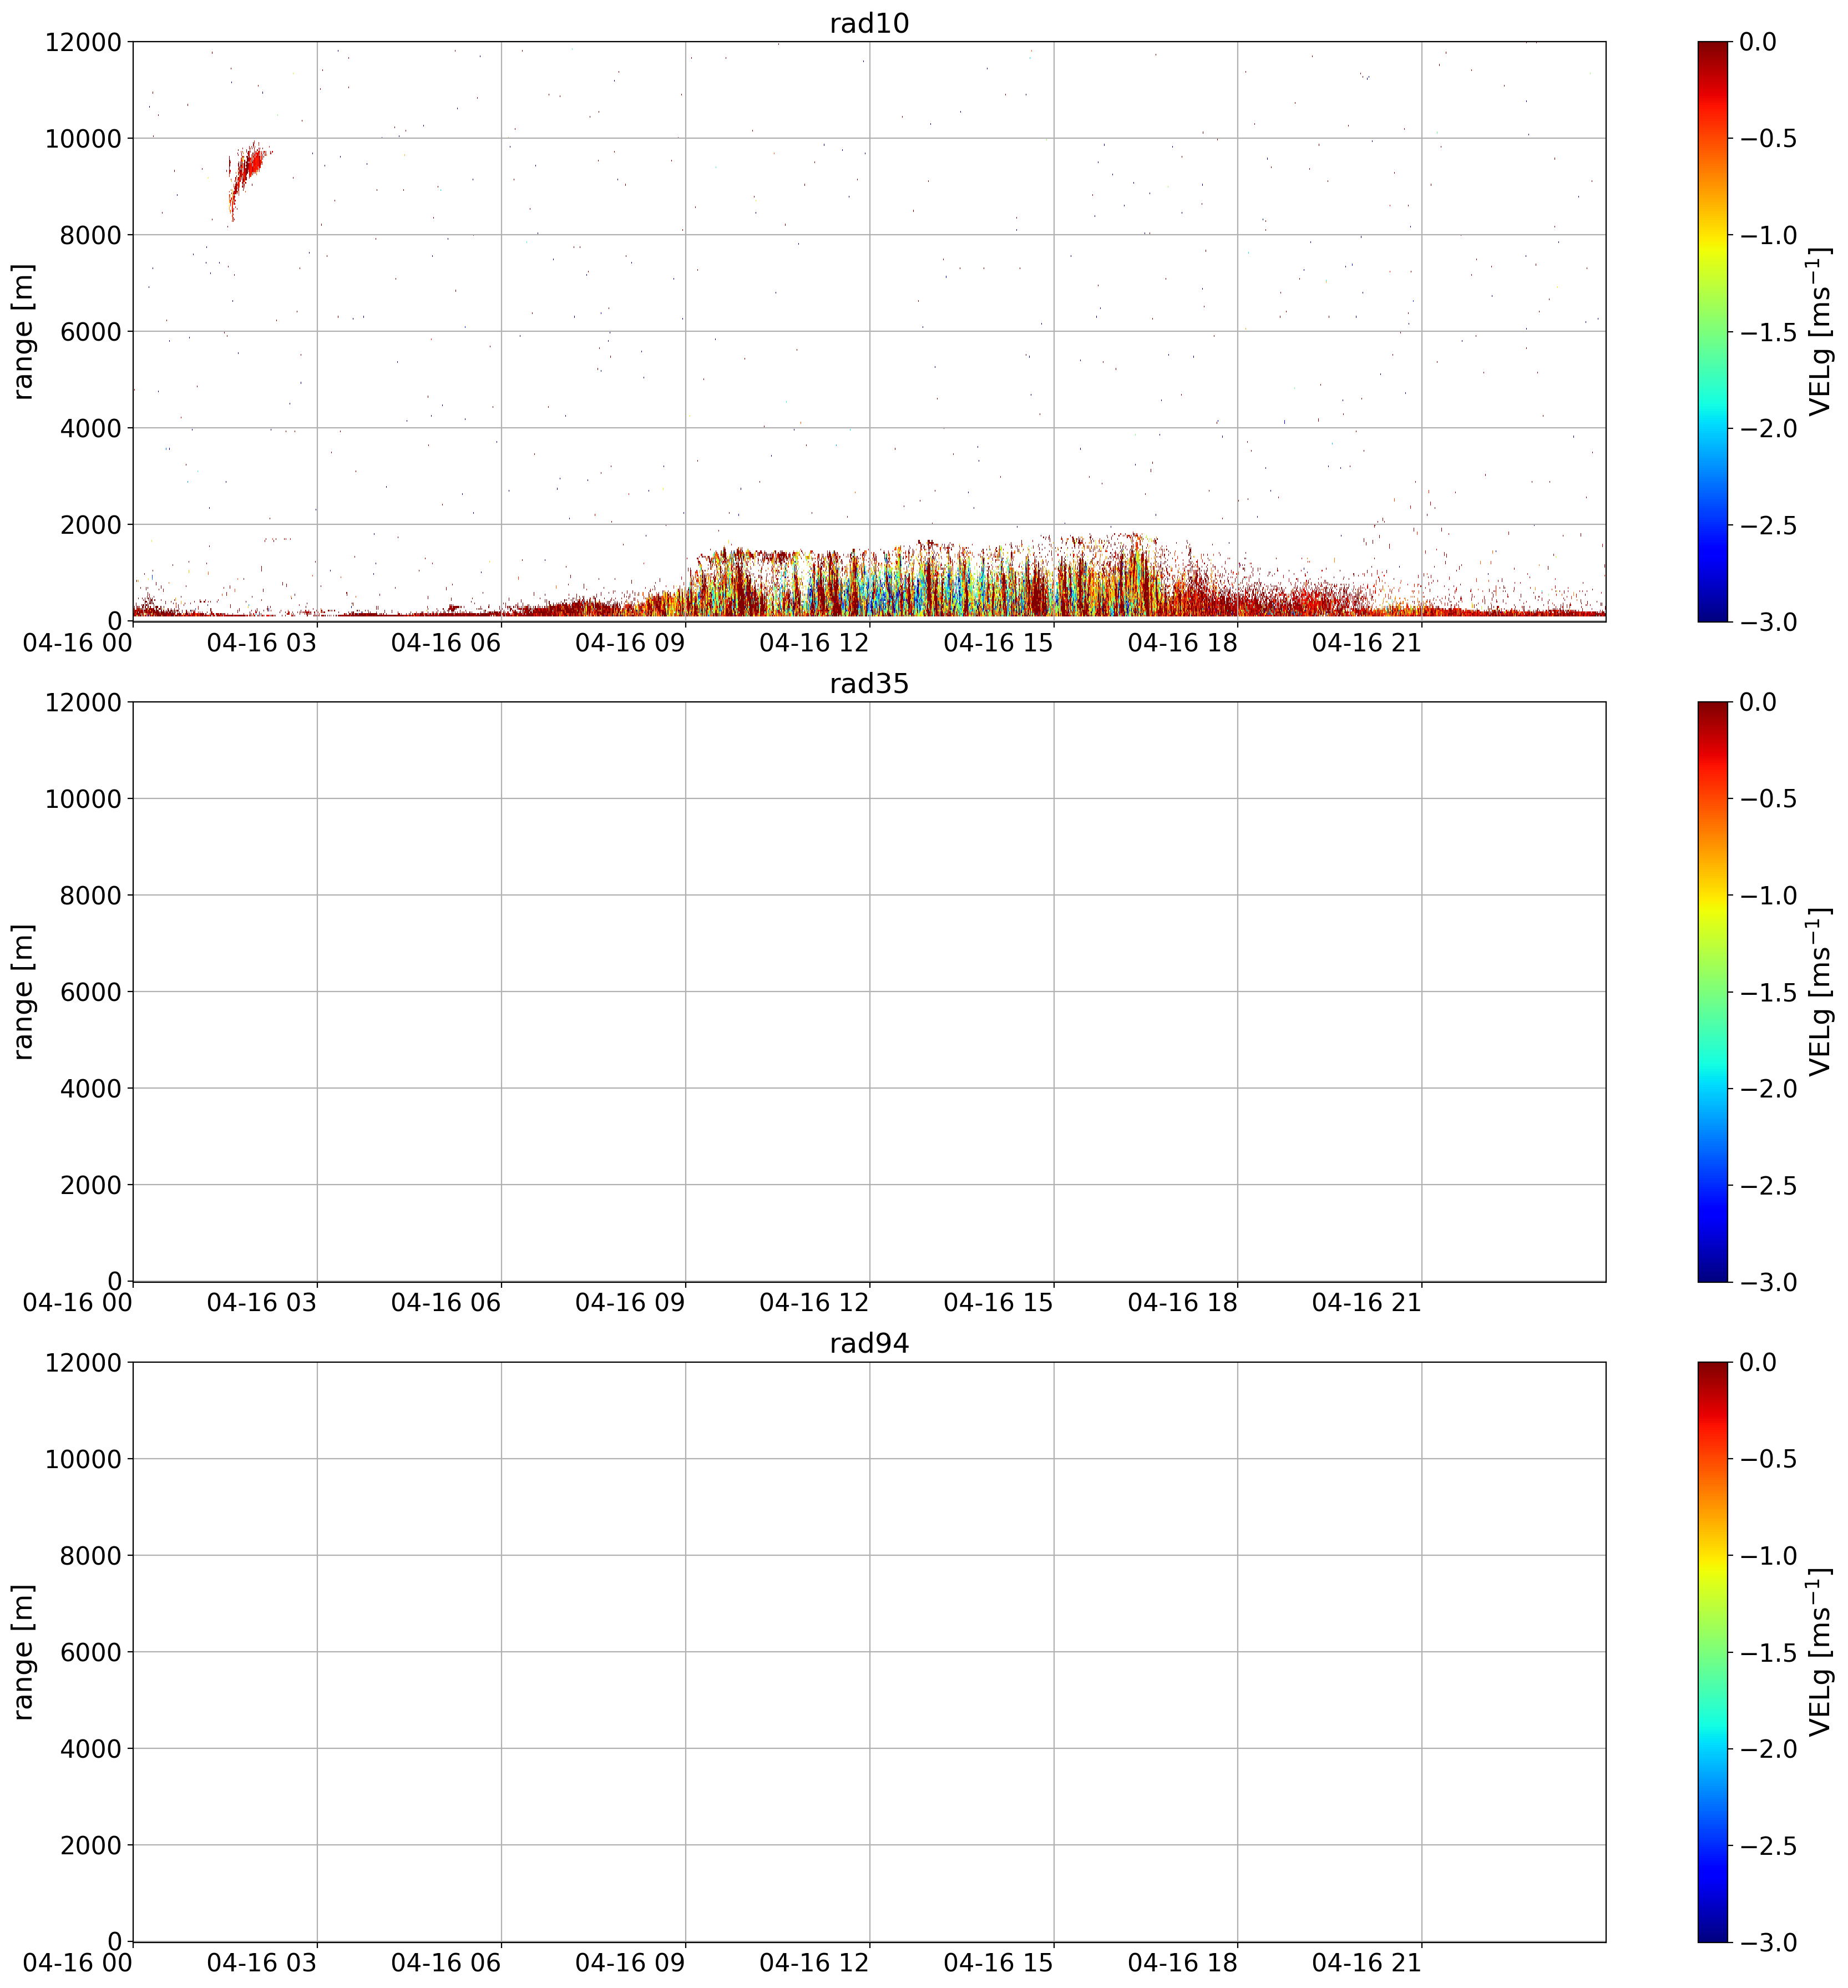Click the rad10 plot title

coord(869,24)
